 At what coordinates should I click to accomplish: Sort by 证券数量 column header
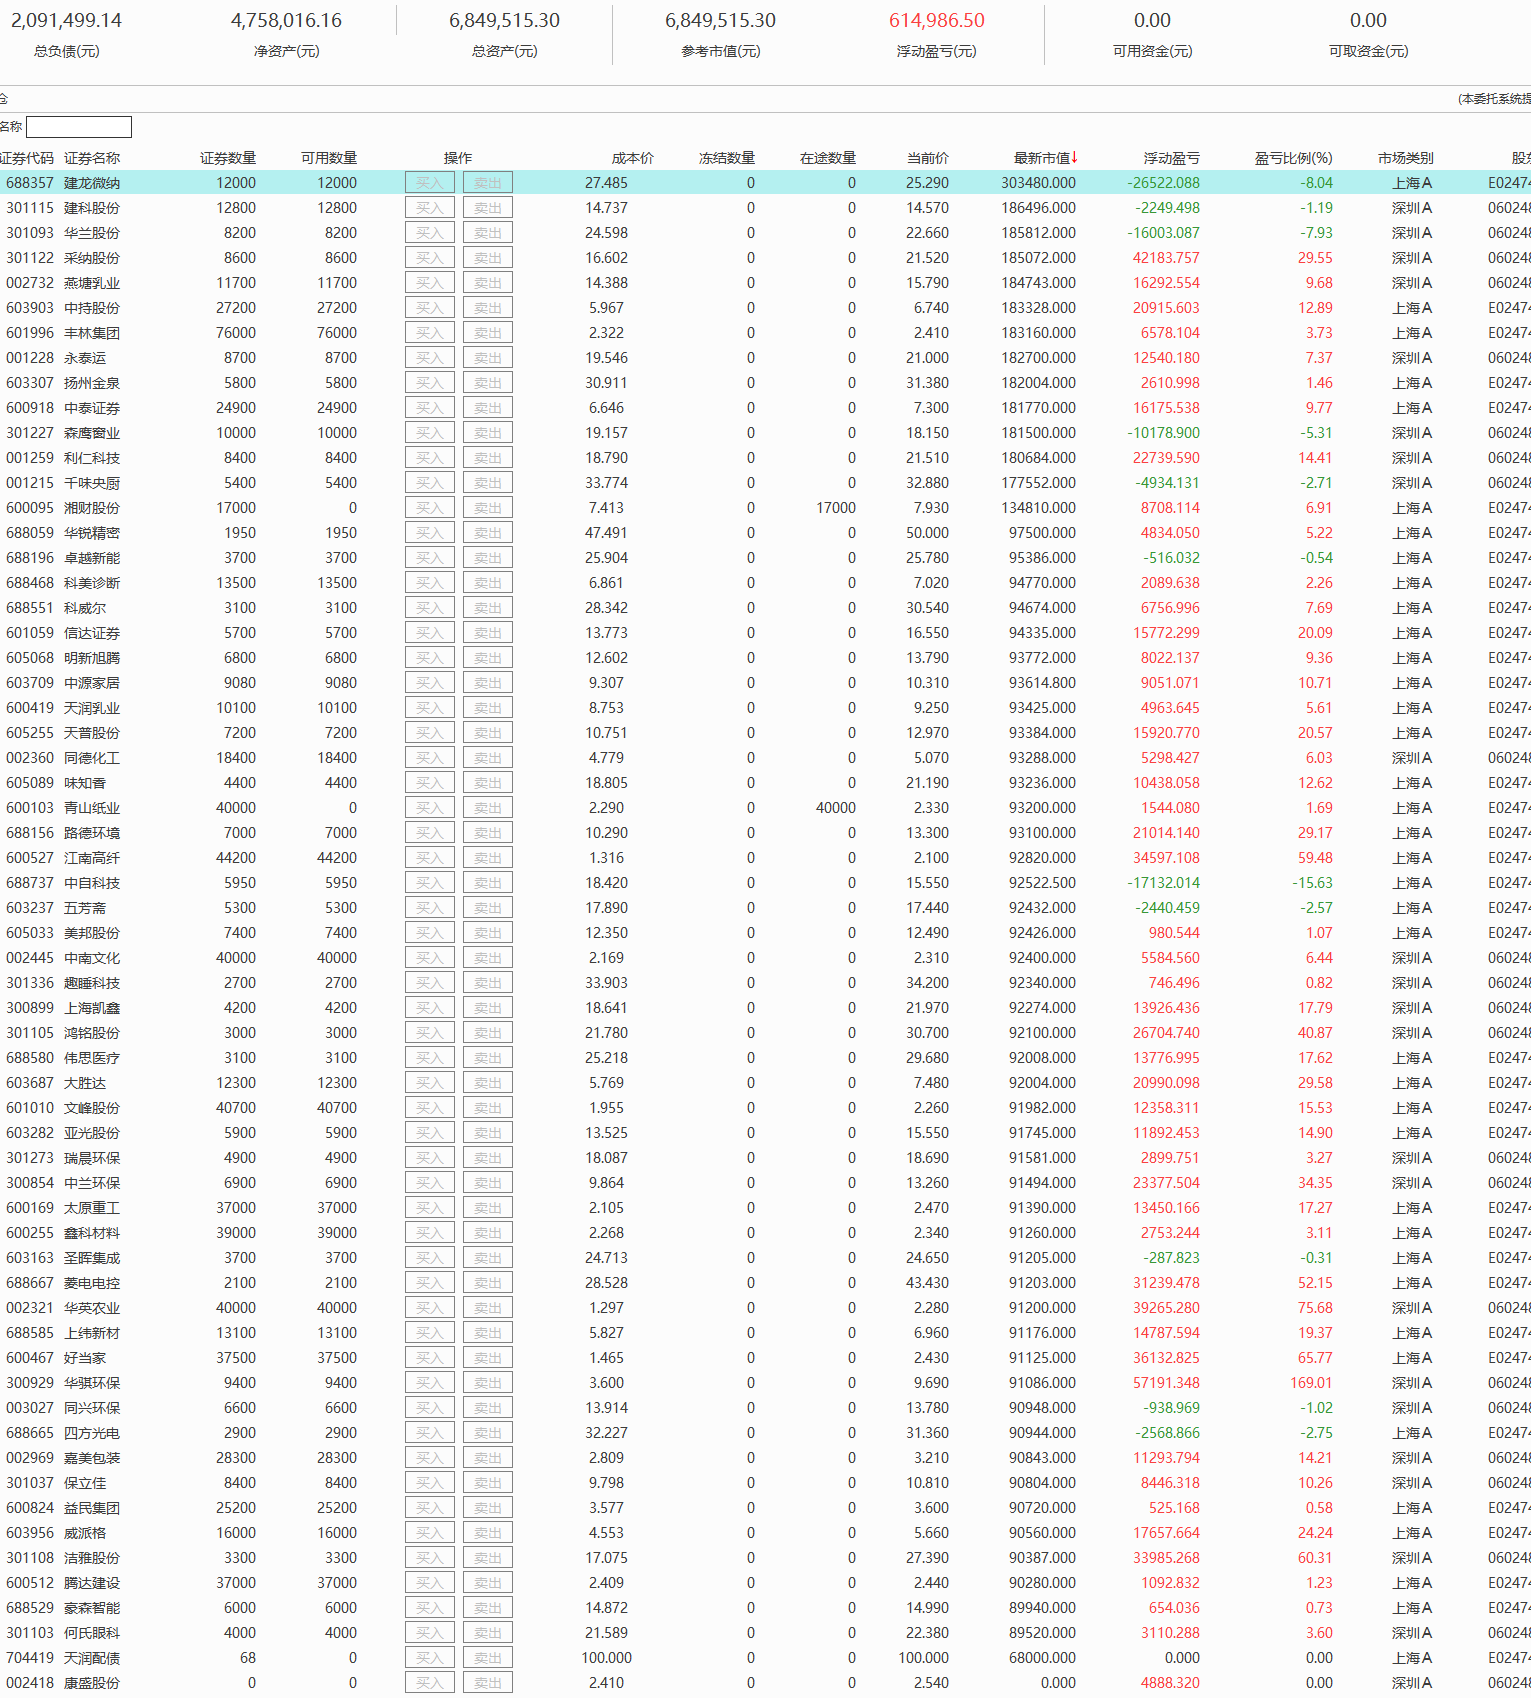228,158
